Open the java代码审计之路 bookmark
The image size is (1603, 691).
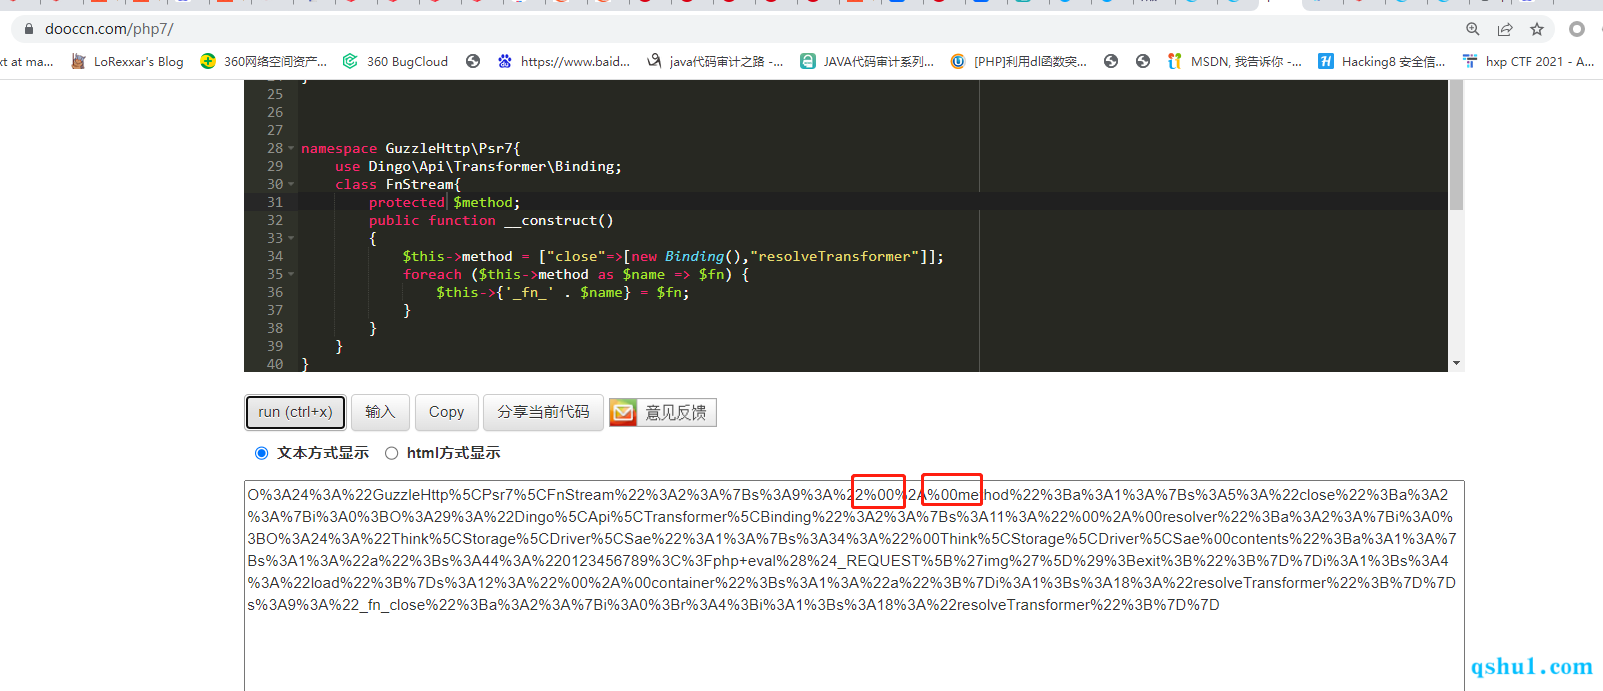click(x=714, y=61)
